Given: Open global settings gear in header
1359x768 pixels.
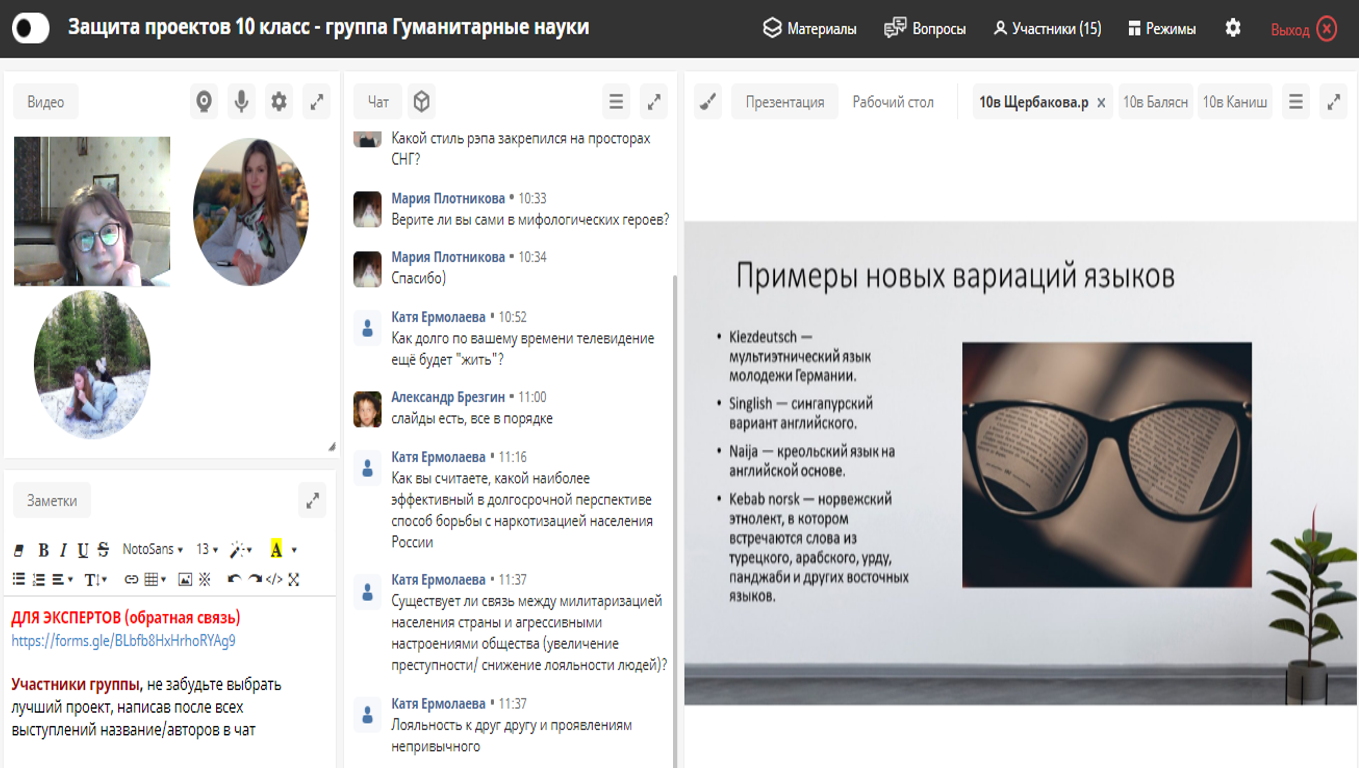Looking at the screenshot, I should (1233, 28).
